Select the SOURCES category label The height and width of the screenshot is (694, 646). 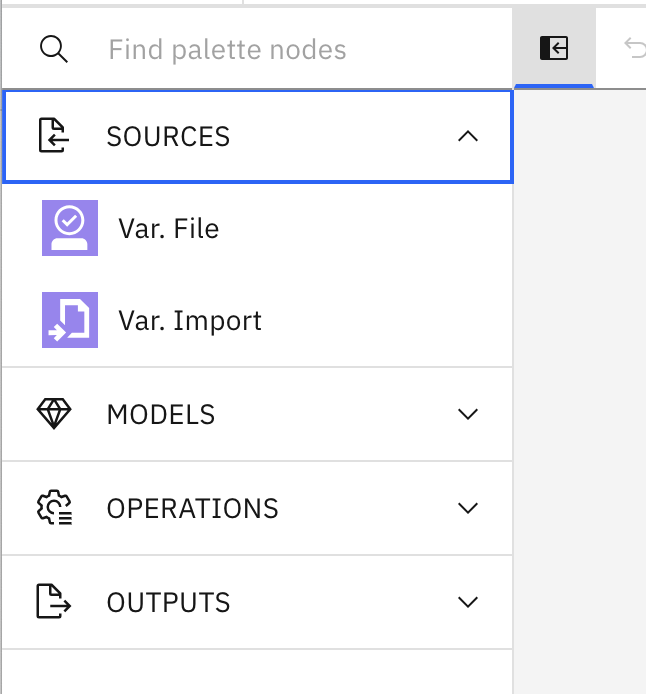pos(168,136)
